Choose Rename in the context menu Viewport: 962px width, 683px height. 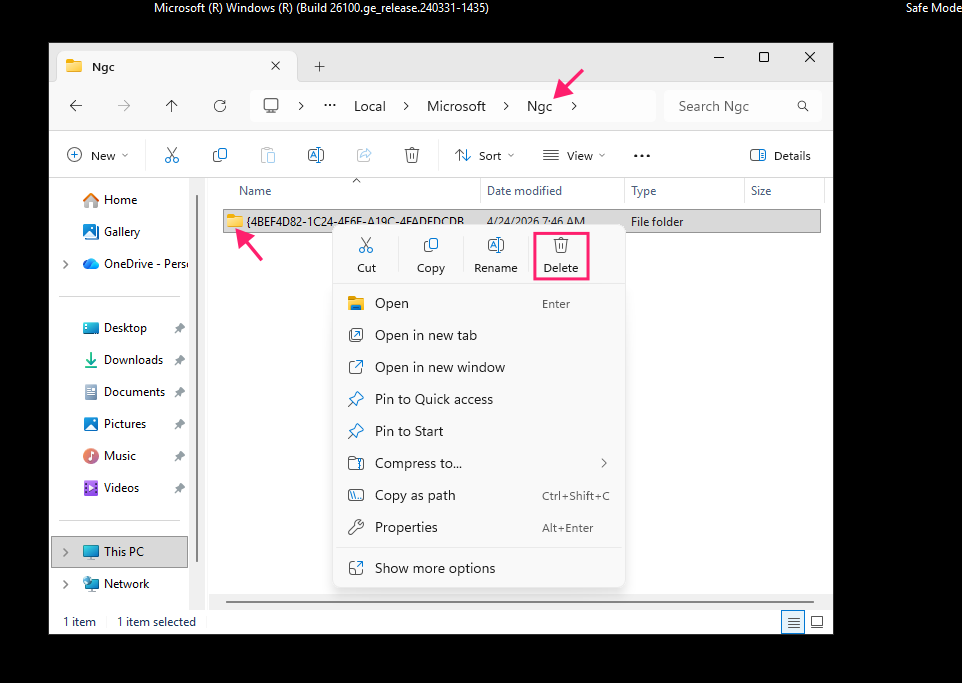496,255
